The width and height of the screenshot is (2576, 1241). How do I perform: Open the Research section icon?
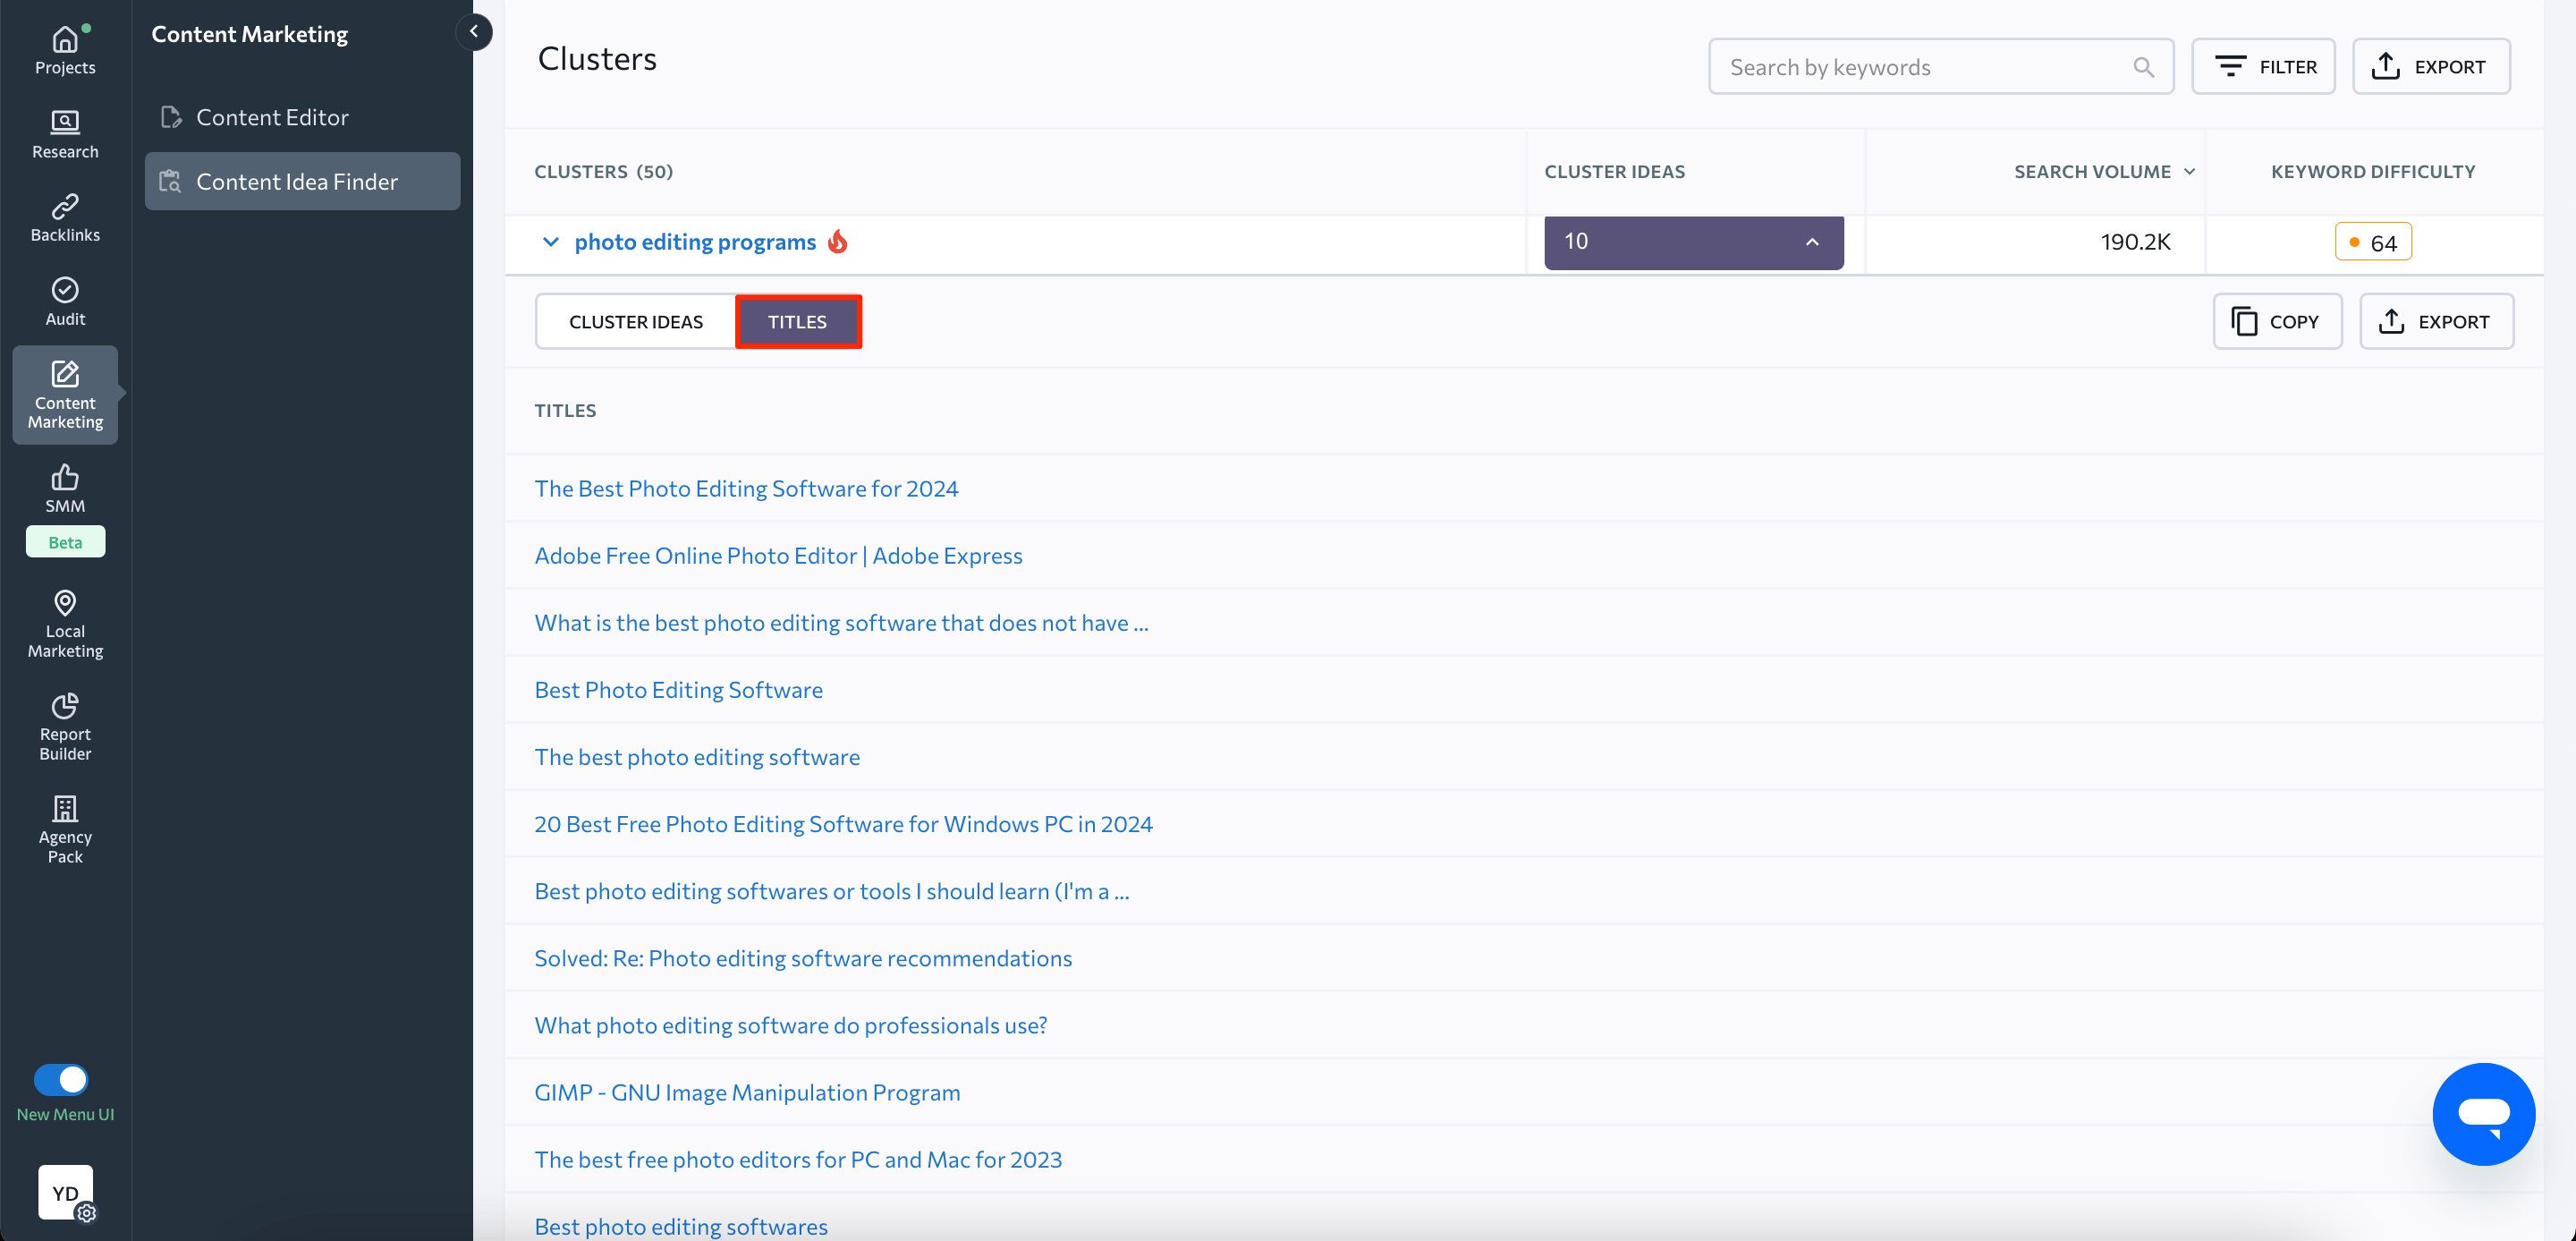click(65, 123)
